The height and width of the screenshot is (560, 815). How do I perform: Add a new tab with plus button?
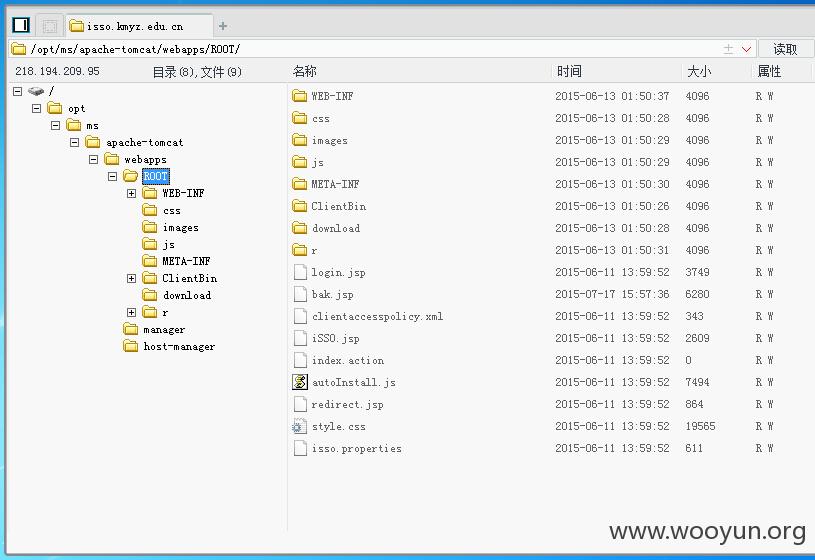[223, 26]
